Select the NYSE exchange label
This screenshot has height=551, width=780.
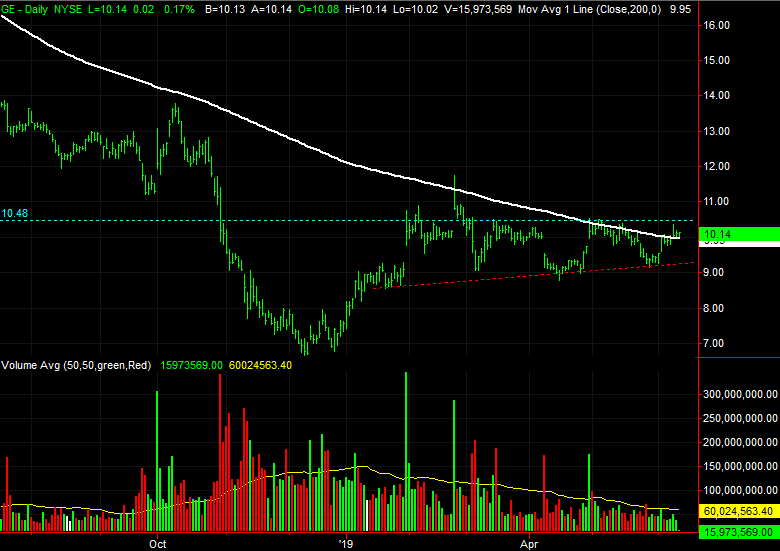click(68, 9)
